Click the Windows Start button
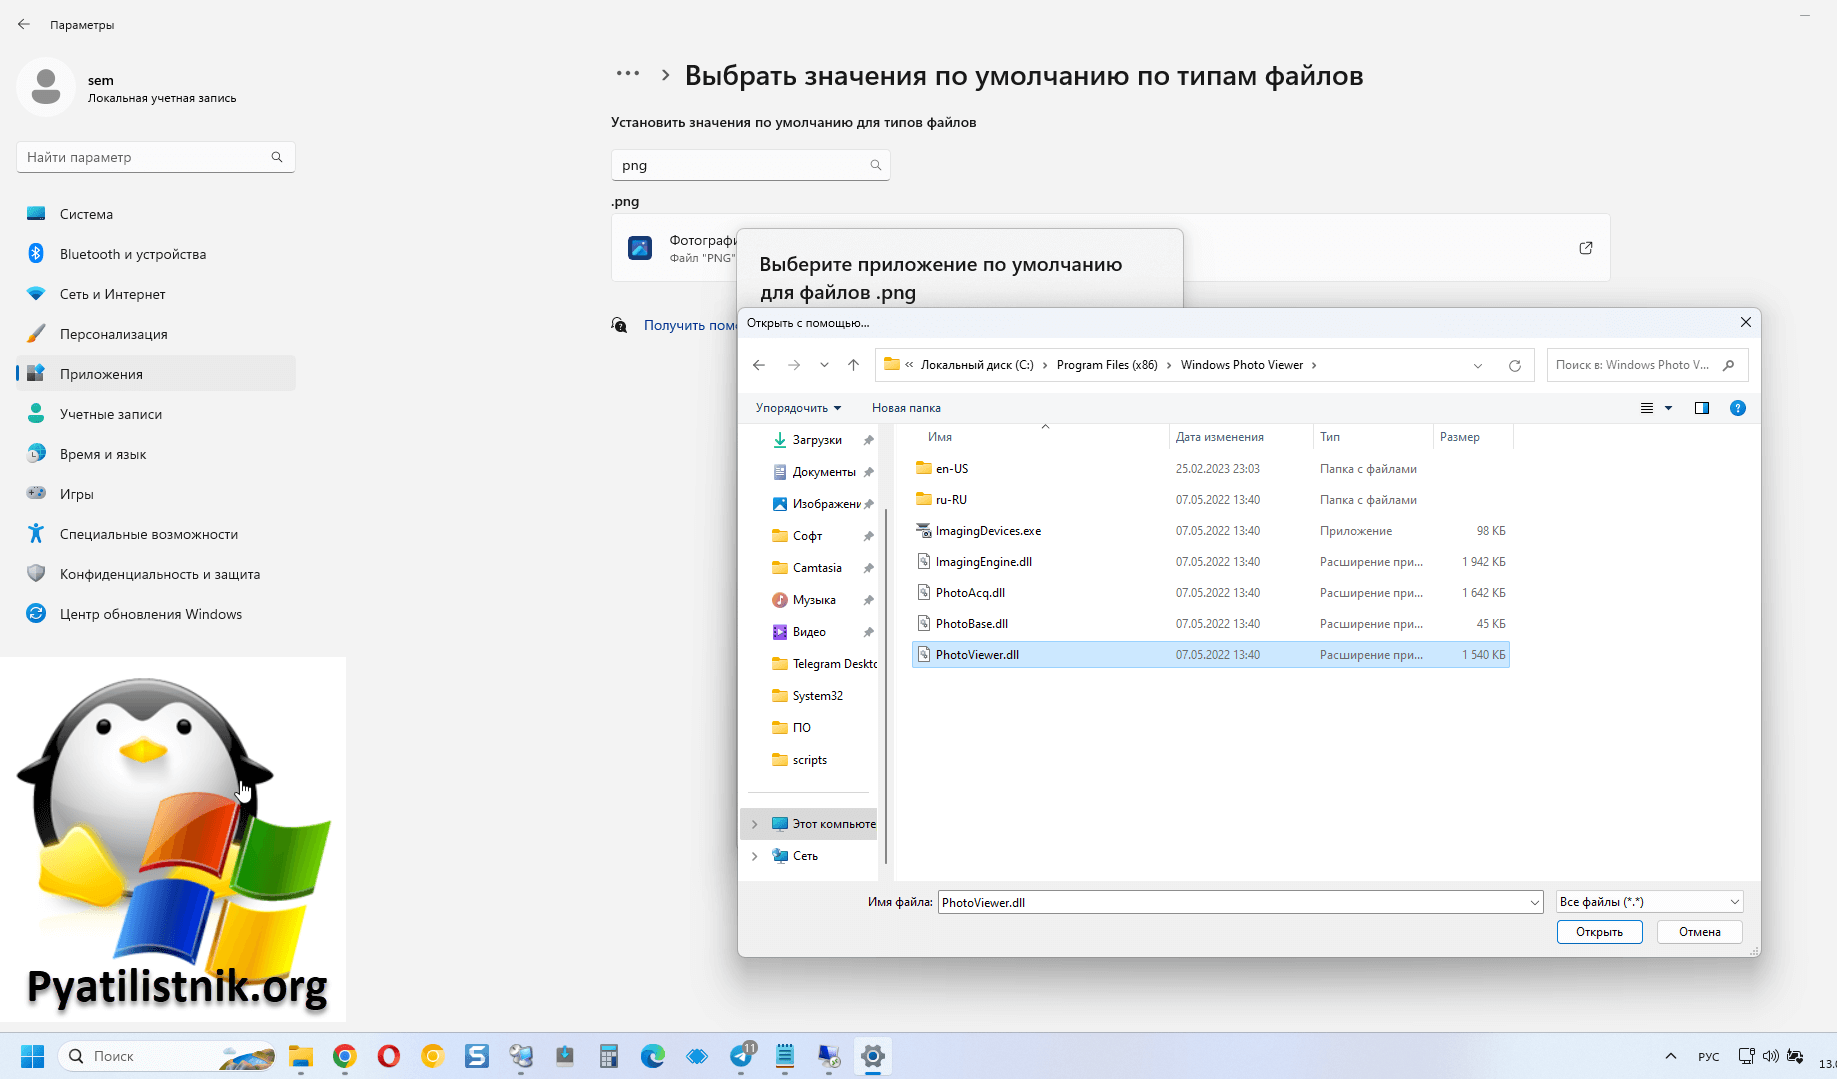1837x1079 pixels. (x=32, y=1056)
